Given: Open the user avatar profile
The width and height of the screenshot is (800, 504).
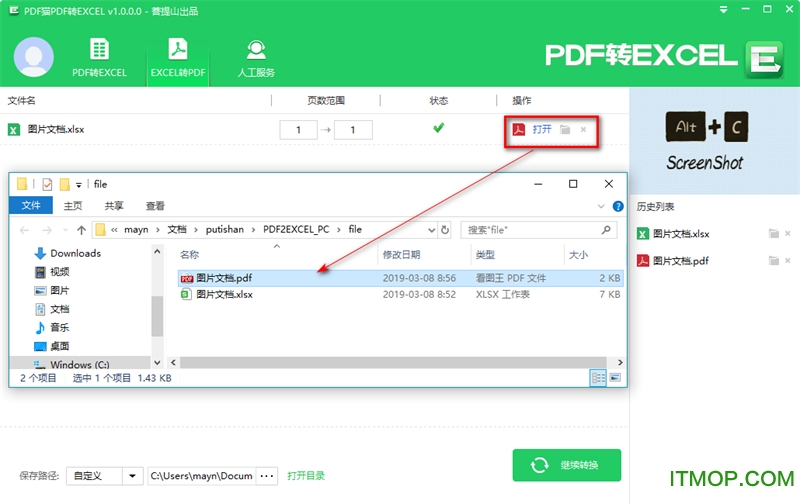Looking at the screenshot, I should (34, 57).
